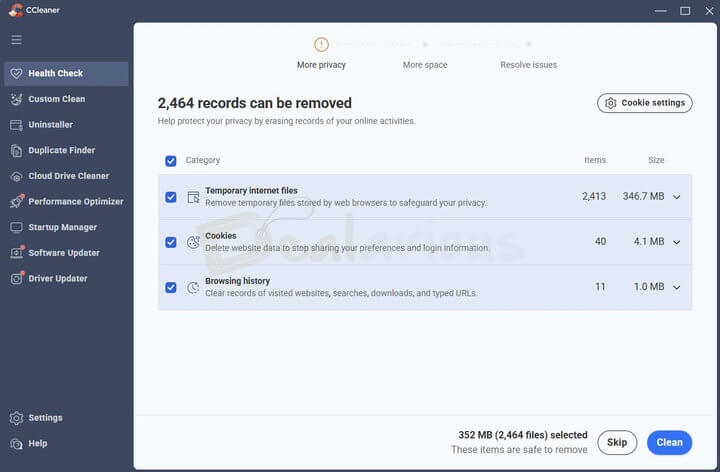The image size is (720, 472).
Task: Click the 2,413 items value
Action: (594, 197)
